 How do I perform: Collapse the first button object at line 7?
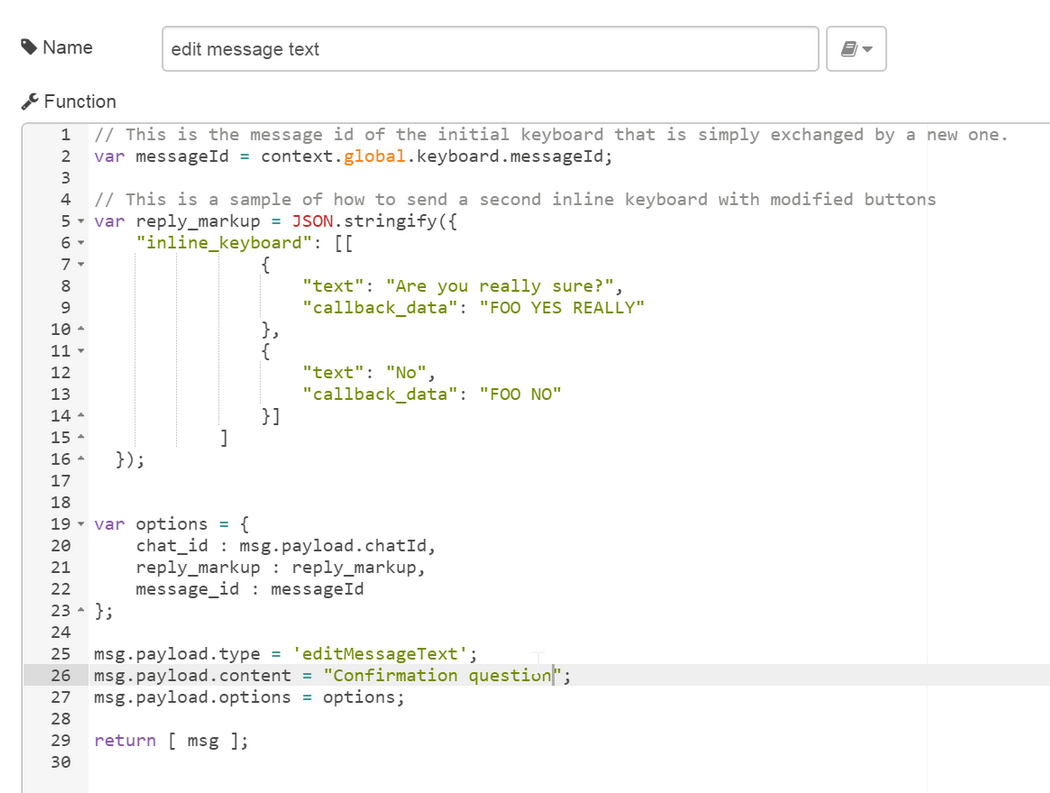click(x=80, y=265)
